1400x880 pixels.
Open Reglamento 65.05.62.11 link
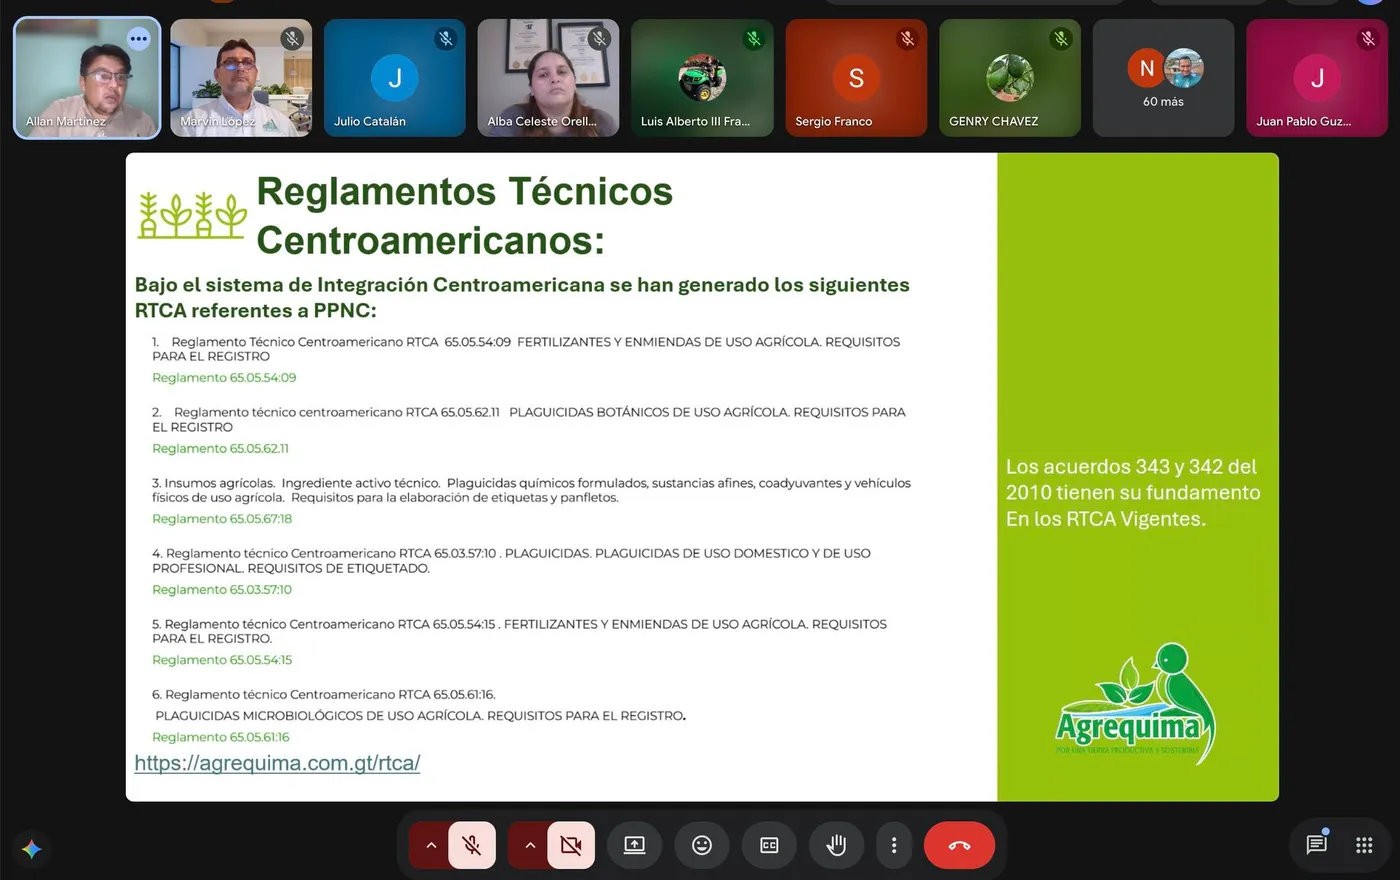tap(220, 449)
